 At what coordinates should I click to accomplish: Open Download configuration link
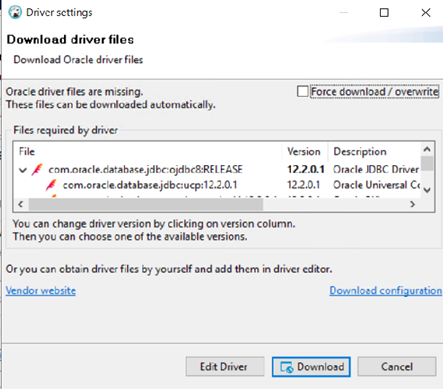click(386, 290)
